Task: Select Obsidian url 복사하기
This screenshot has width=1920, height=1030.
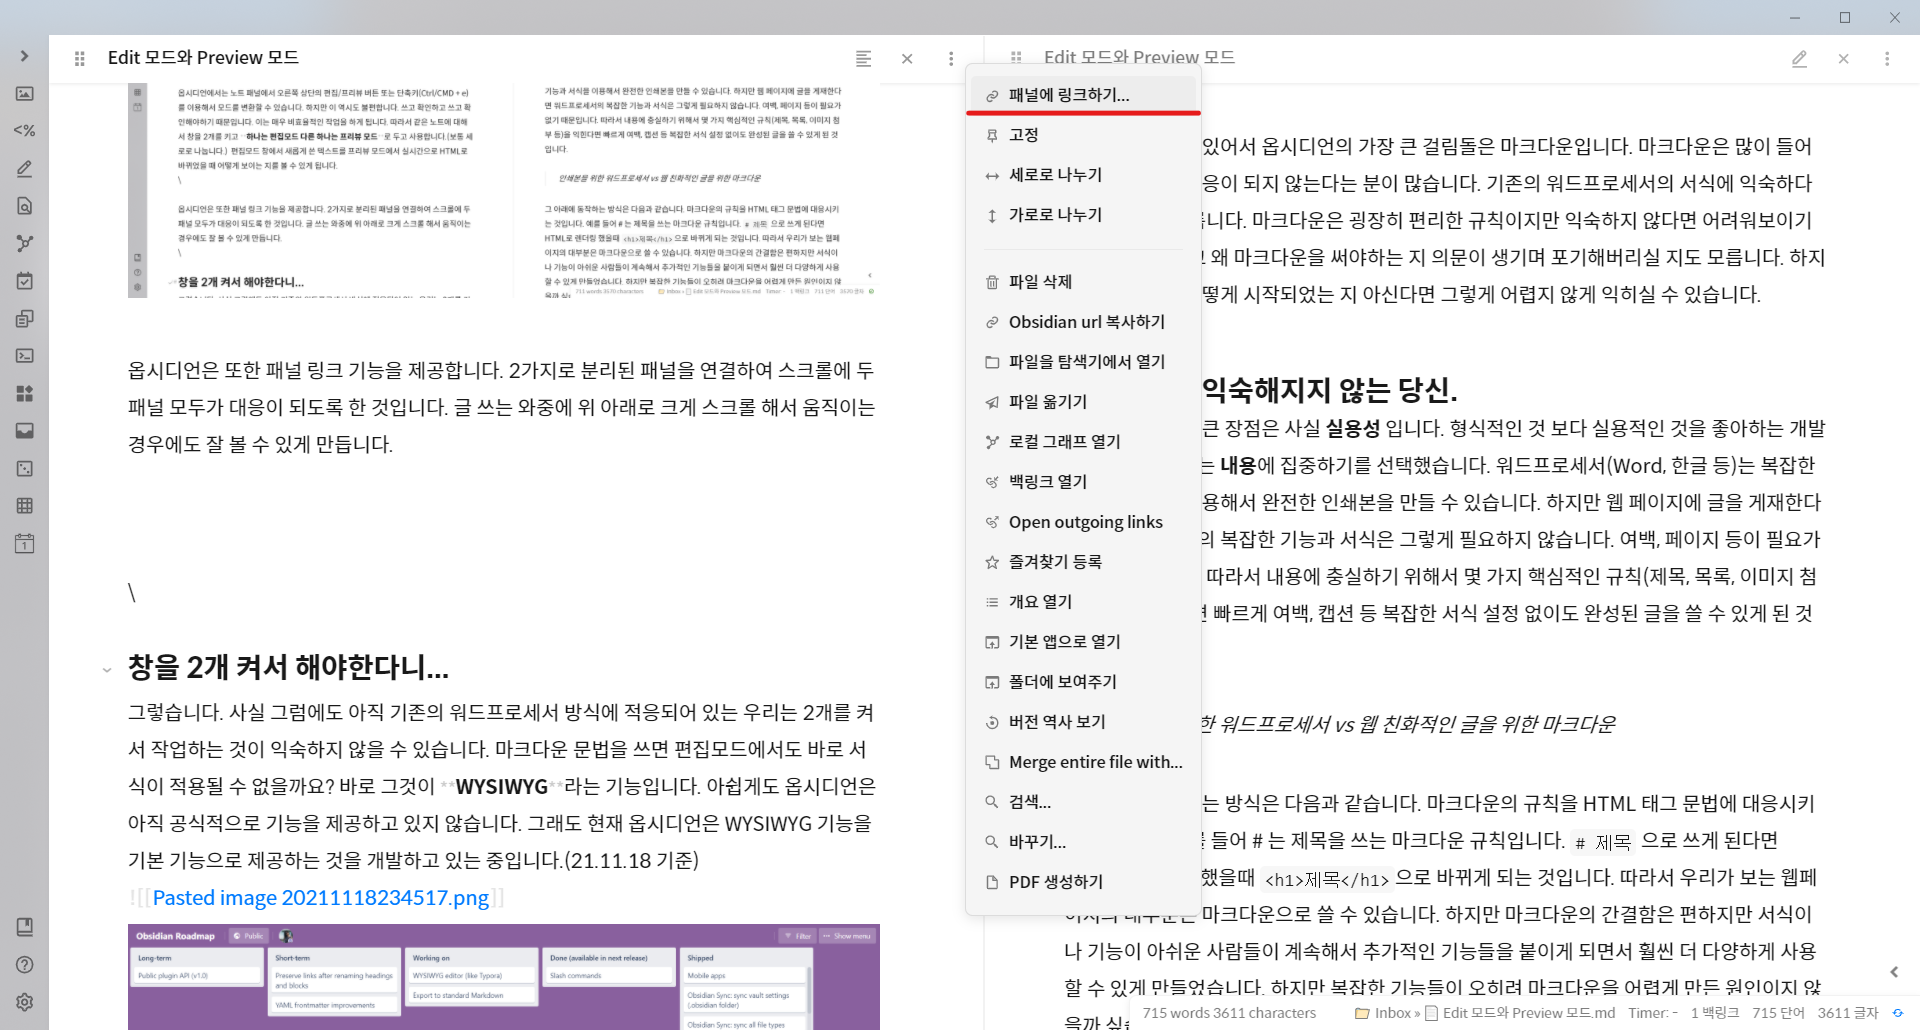Action: click(1083, 322)
